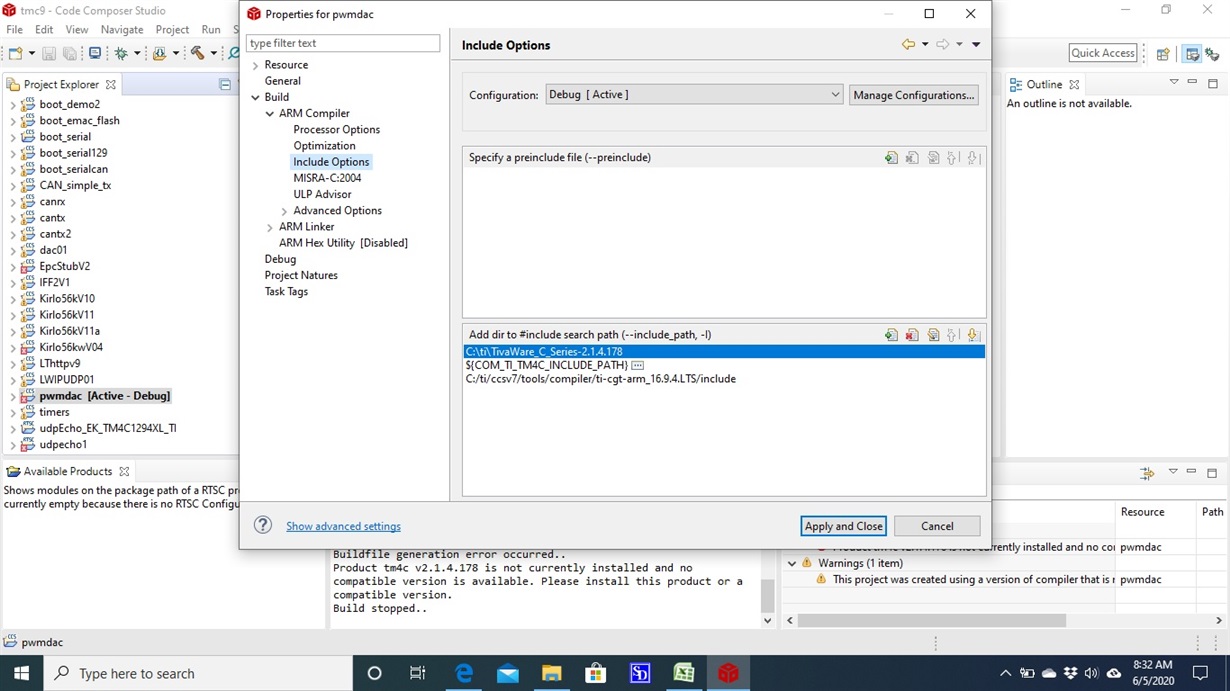
Task: Add a preinclude file with the Add icon
Action: click(x=891, y=158)
